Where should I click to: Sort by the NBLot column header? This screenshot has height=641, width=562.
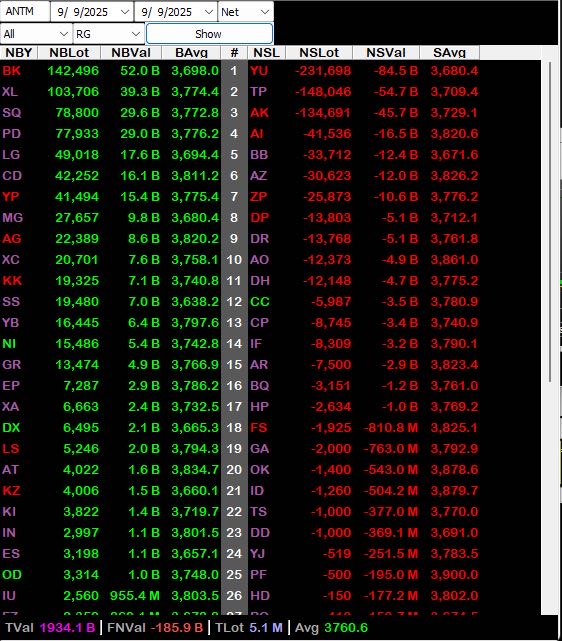[69, 52]
